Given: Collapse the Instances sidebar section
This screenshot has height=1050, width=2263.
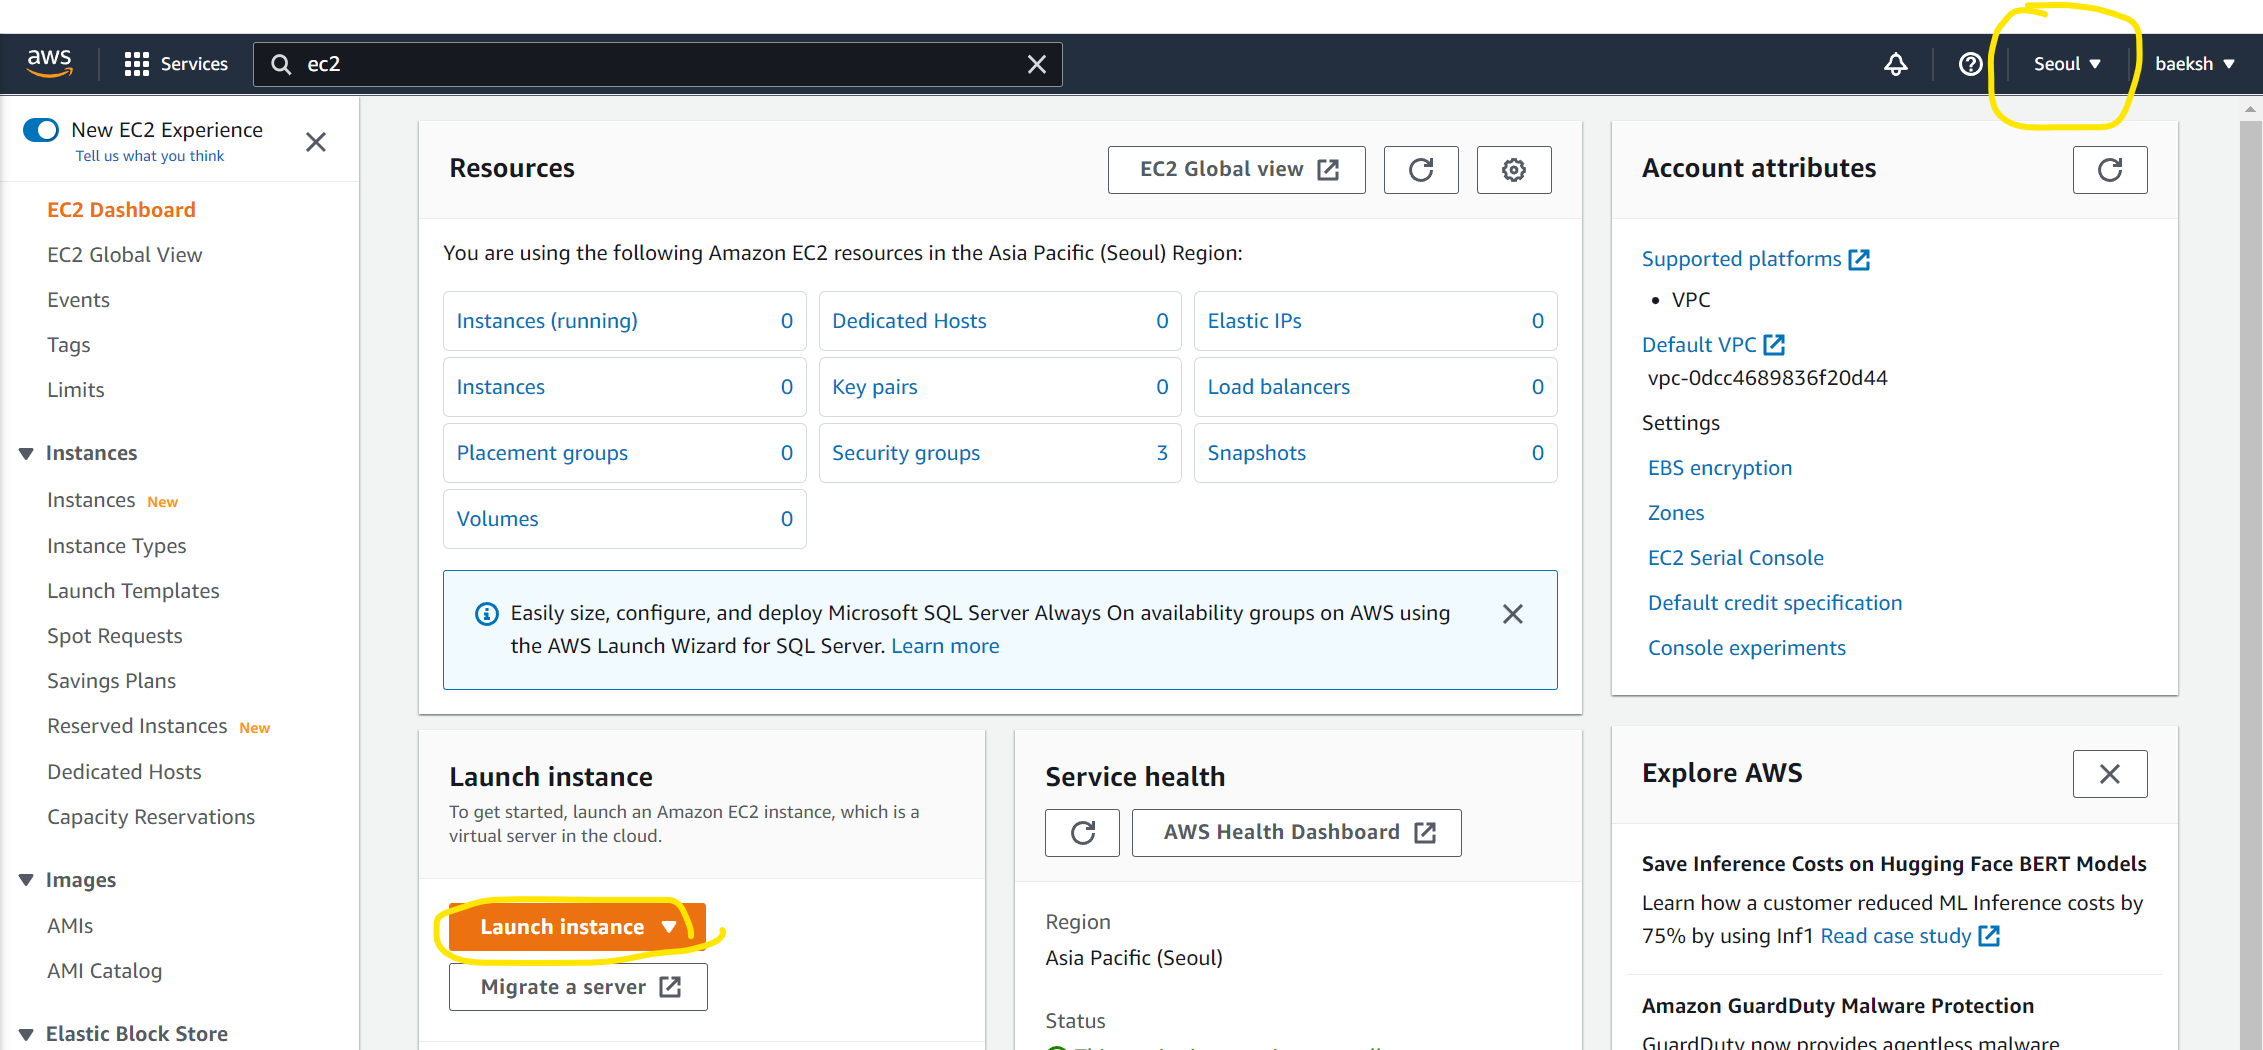Looking at the screenshot, I should (26, 454).
